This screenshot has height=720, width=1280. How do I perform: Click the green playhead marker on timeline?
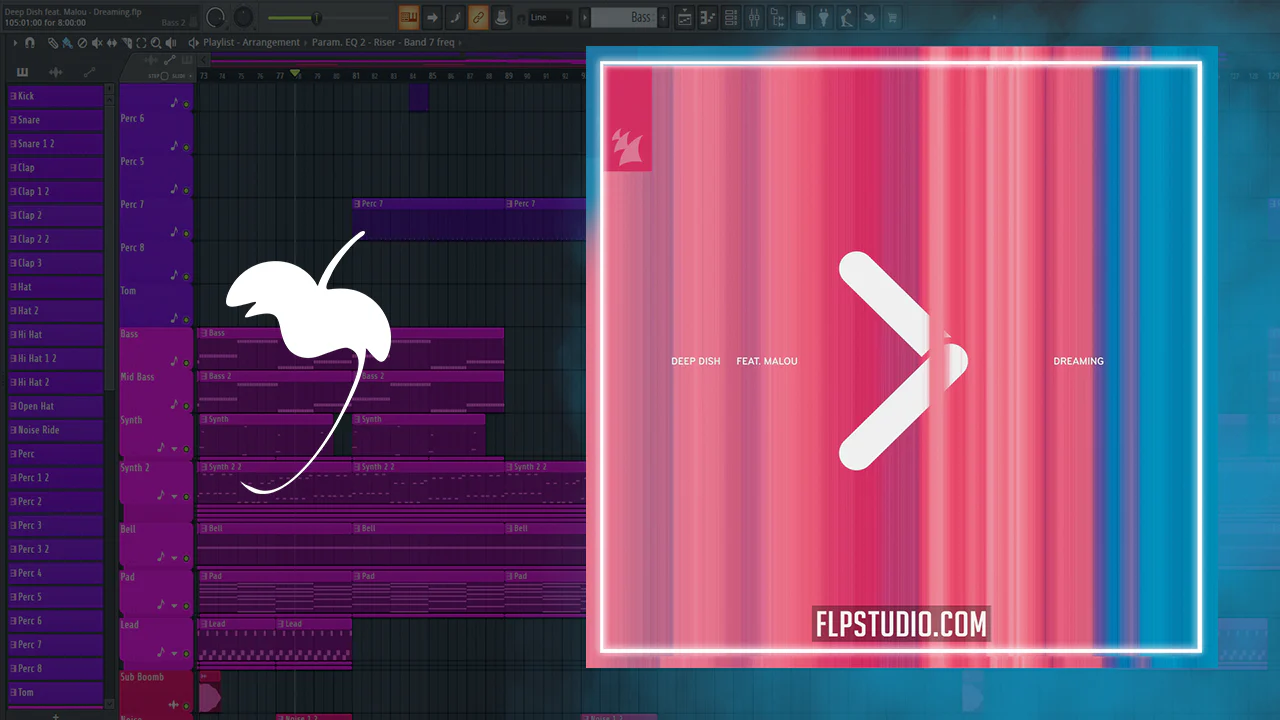click(295, 75)
